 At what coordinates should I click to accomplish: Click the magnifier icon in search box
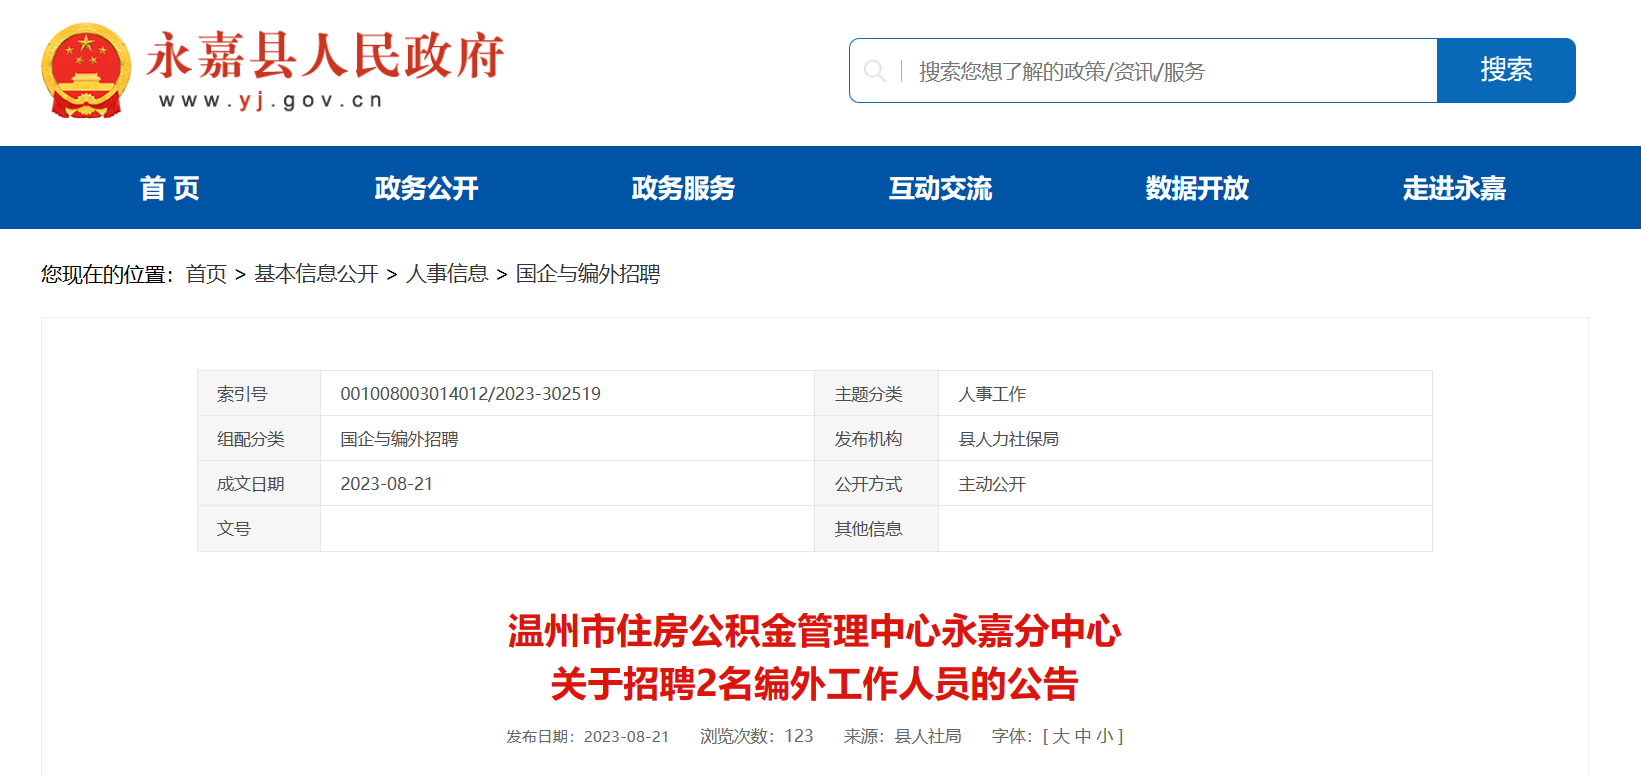point(875,71)
